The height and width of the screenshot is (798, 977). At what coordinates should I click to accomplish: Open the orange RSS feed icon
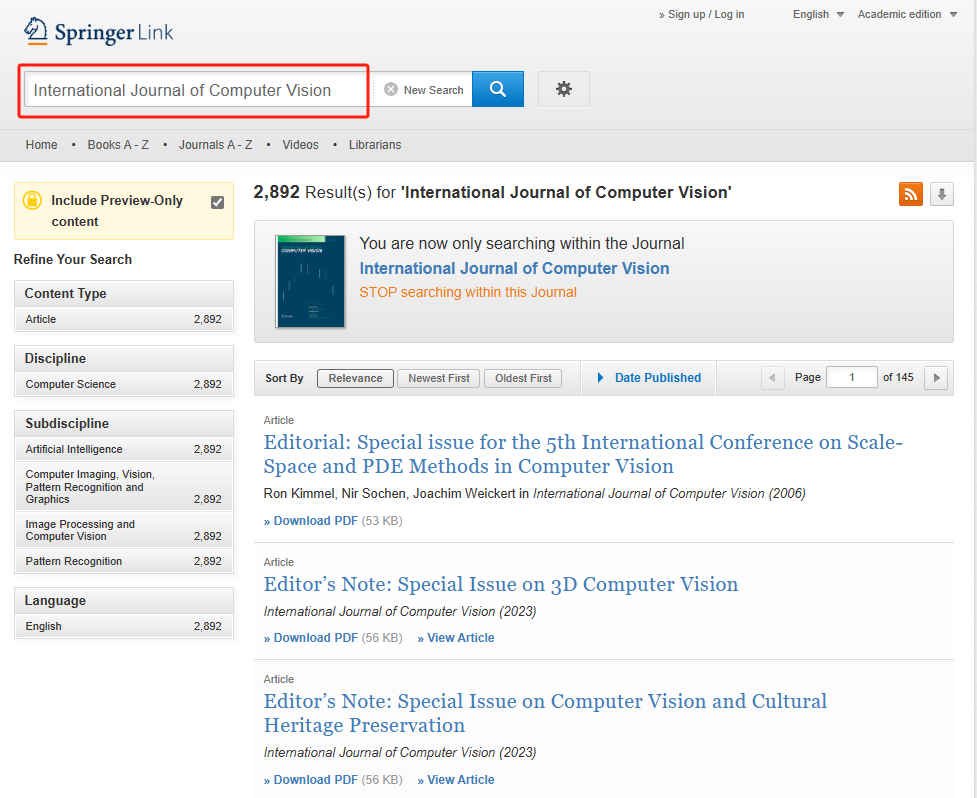click(910, 194)
